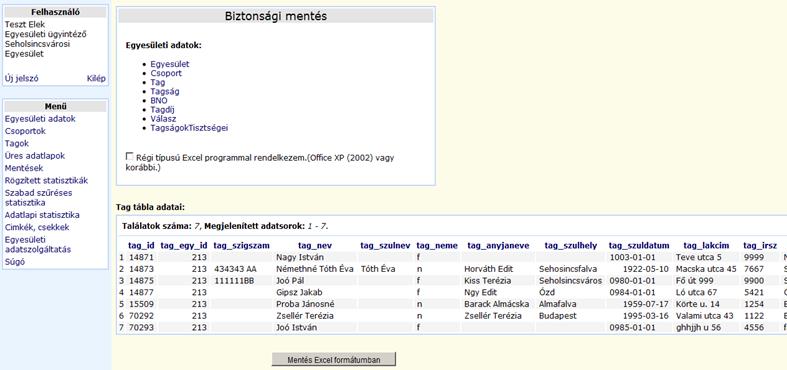Open the Egyesület backup link

170,64
